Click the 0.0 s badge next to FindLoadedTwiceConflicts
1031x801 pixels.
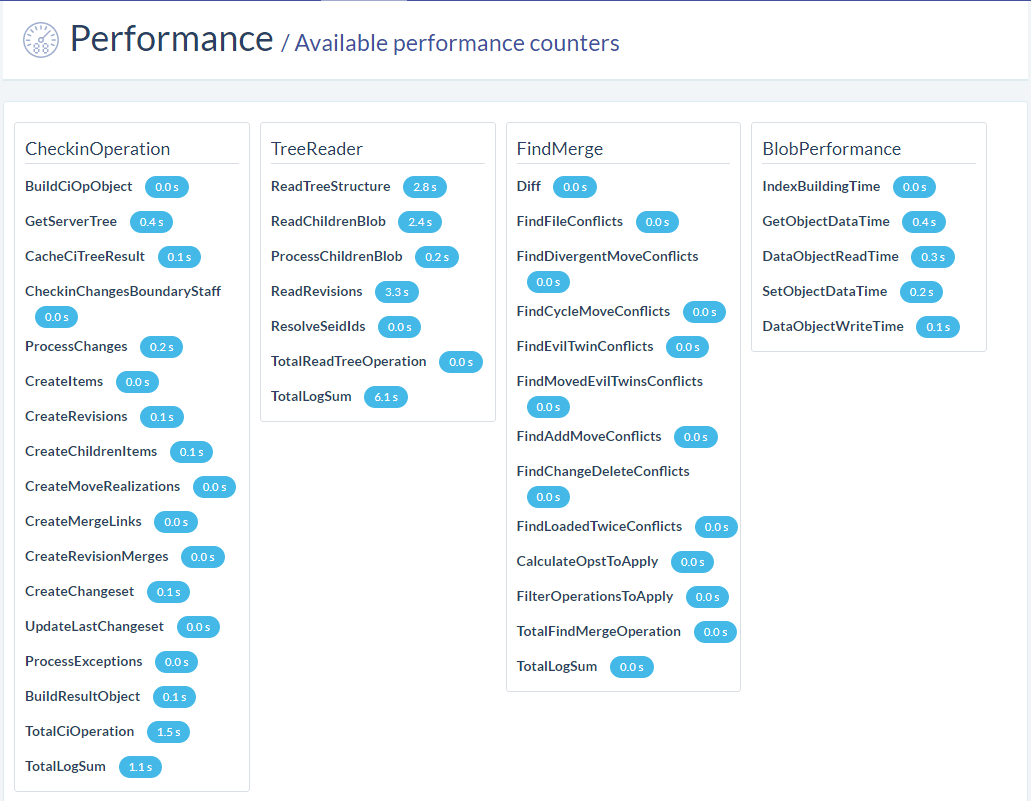[716, 527]
